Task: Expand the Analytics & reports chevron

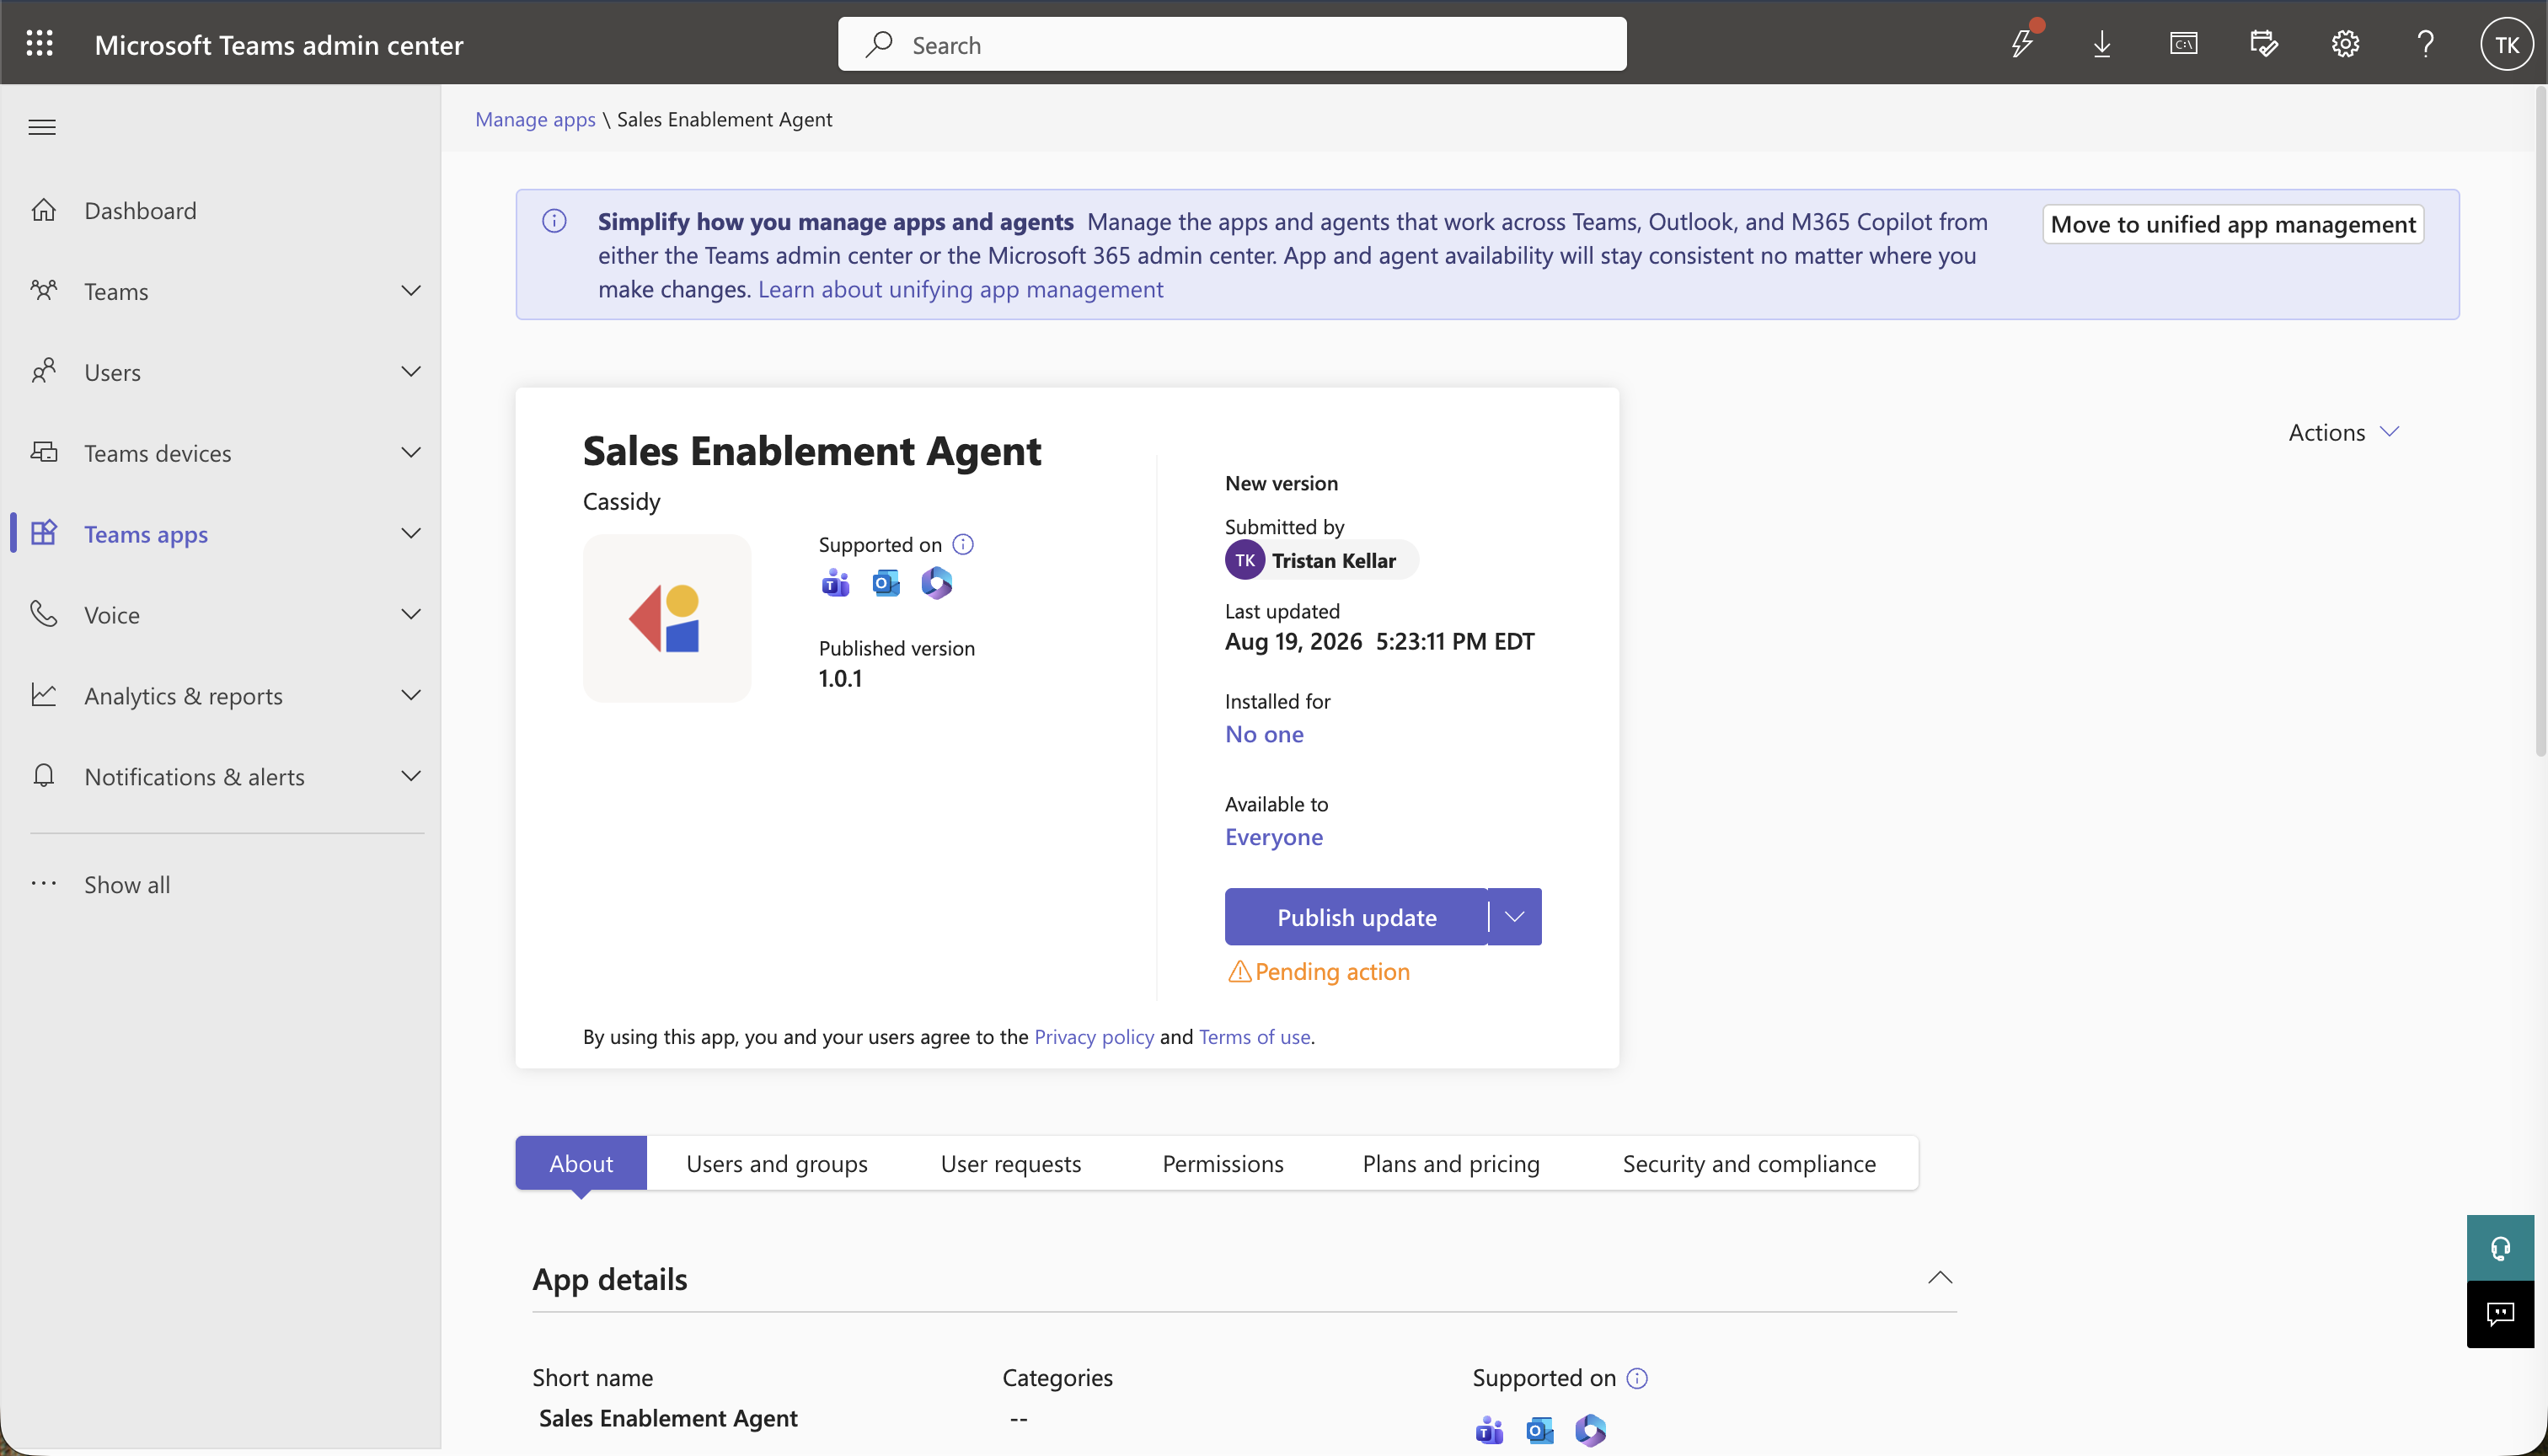Action: coord(411,695)
